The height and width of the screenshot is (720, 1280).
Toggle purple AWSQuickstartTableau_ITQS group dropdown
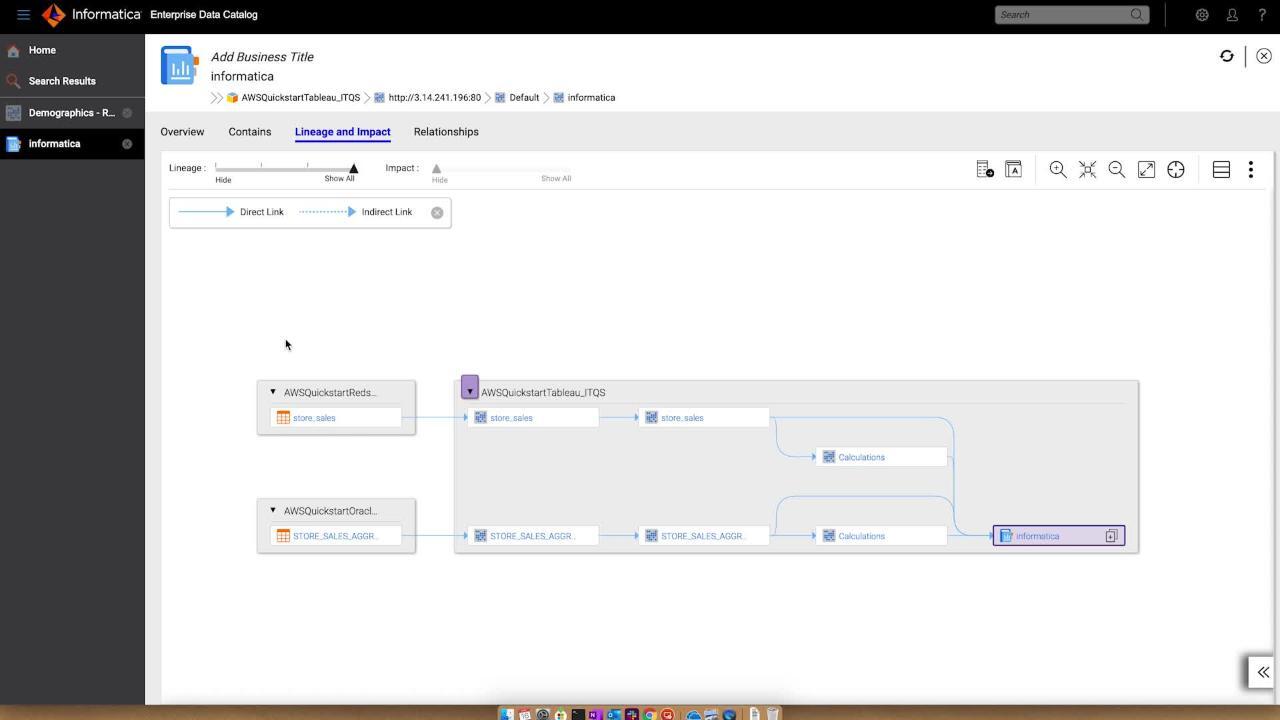point(470,388)
